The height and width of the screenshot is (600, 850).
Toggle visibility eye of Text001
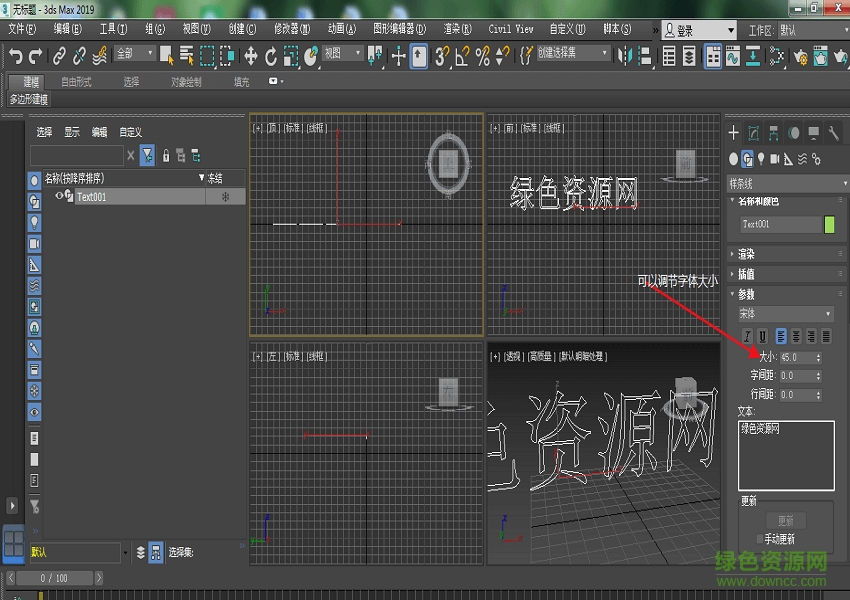click(x=59, y=197)
